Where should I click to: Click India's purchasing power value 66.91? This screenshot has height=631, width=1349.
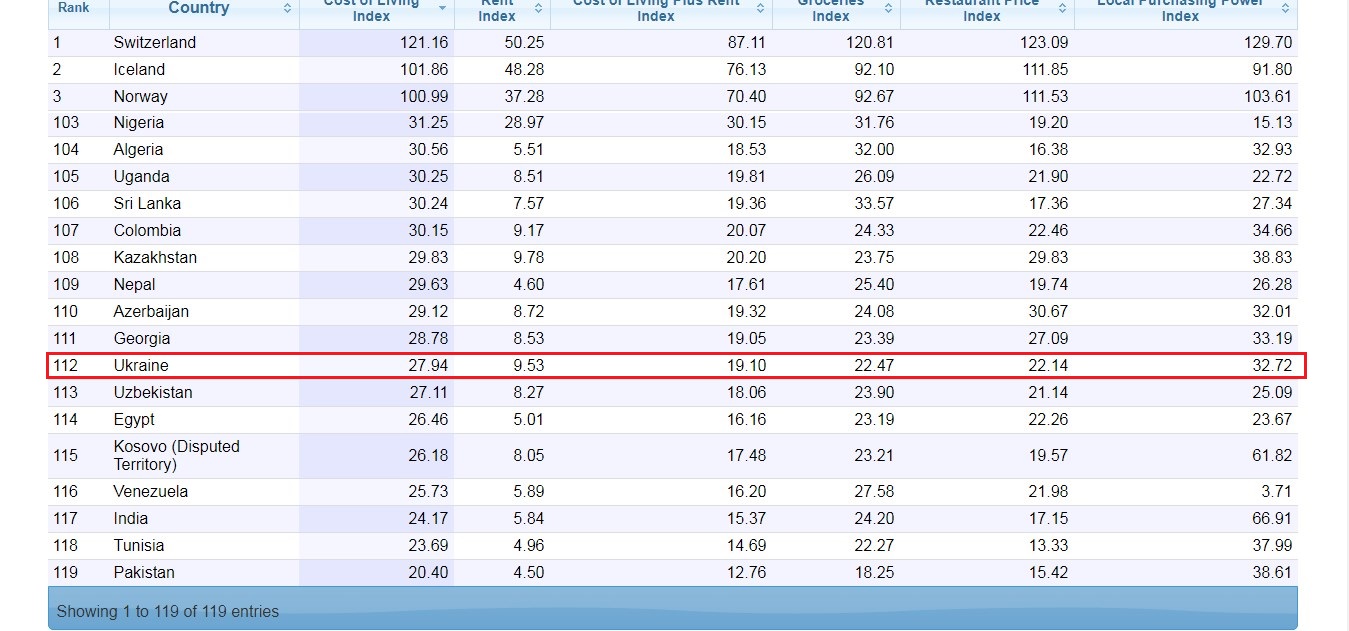point(1270,519)
